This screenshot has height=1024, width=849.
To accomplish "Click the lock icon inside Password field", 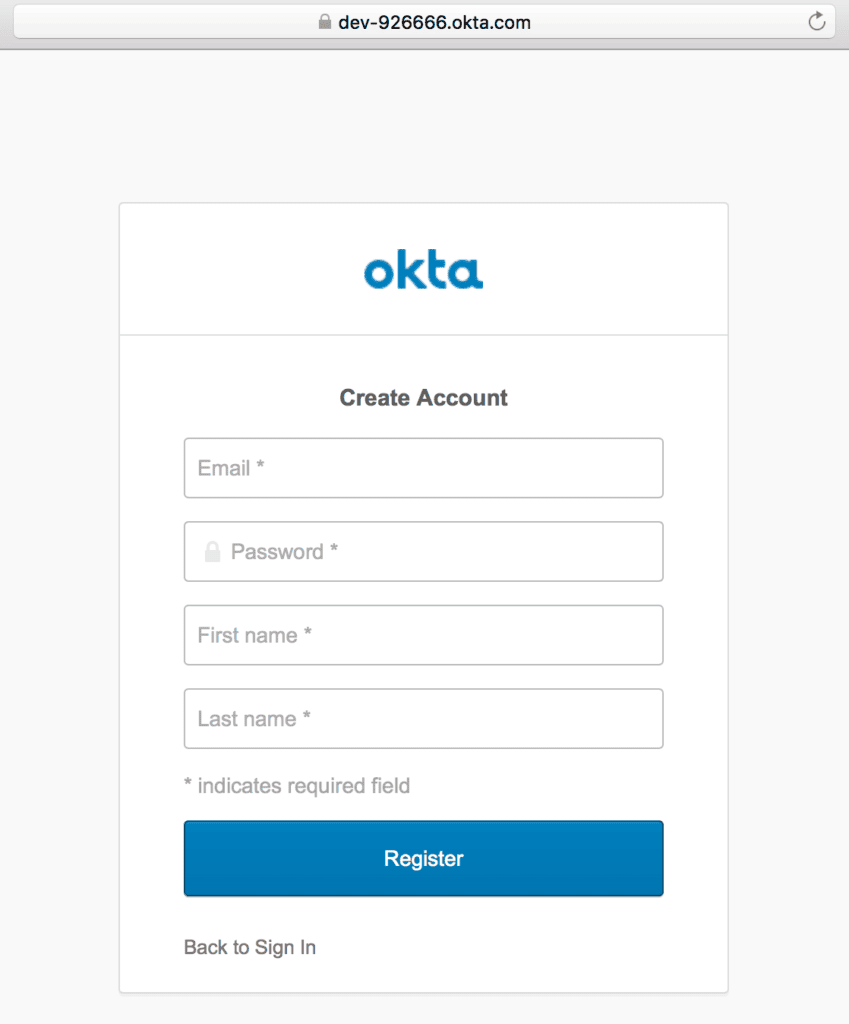I will (x=212, y=552).
